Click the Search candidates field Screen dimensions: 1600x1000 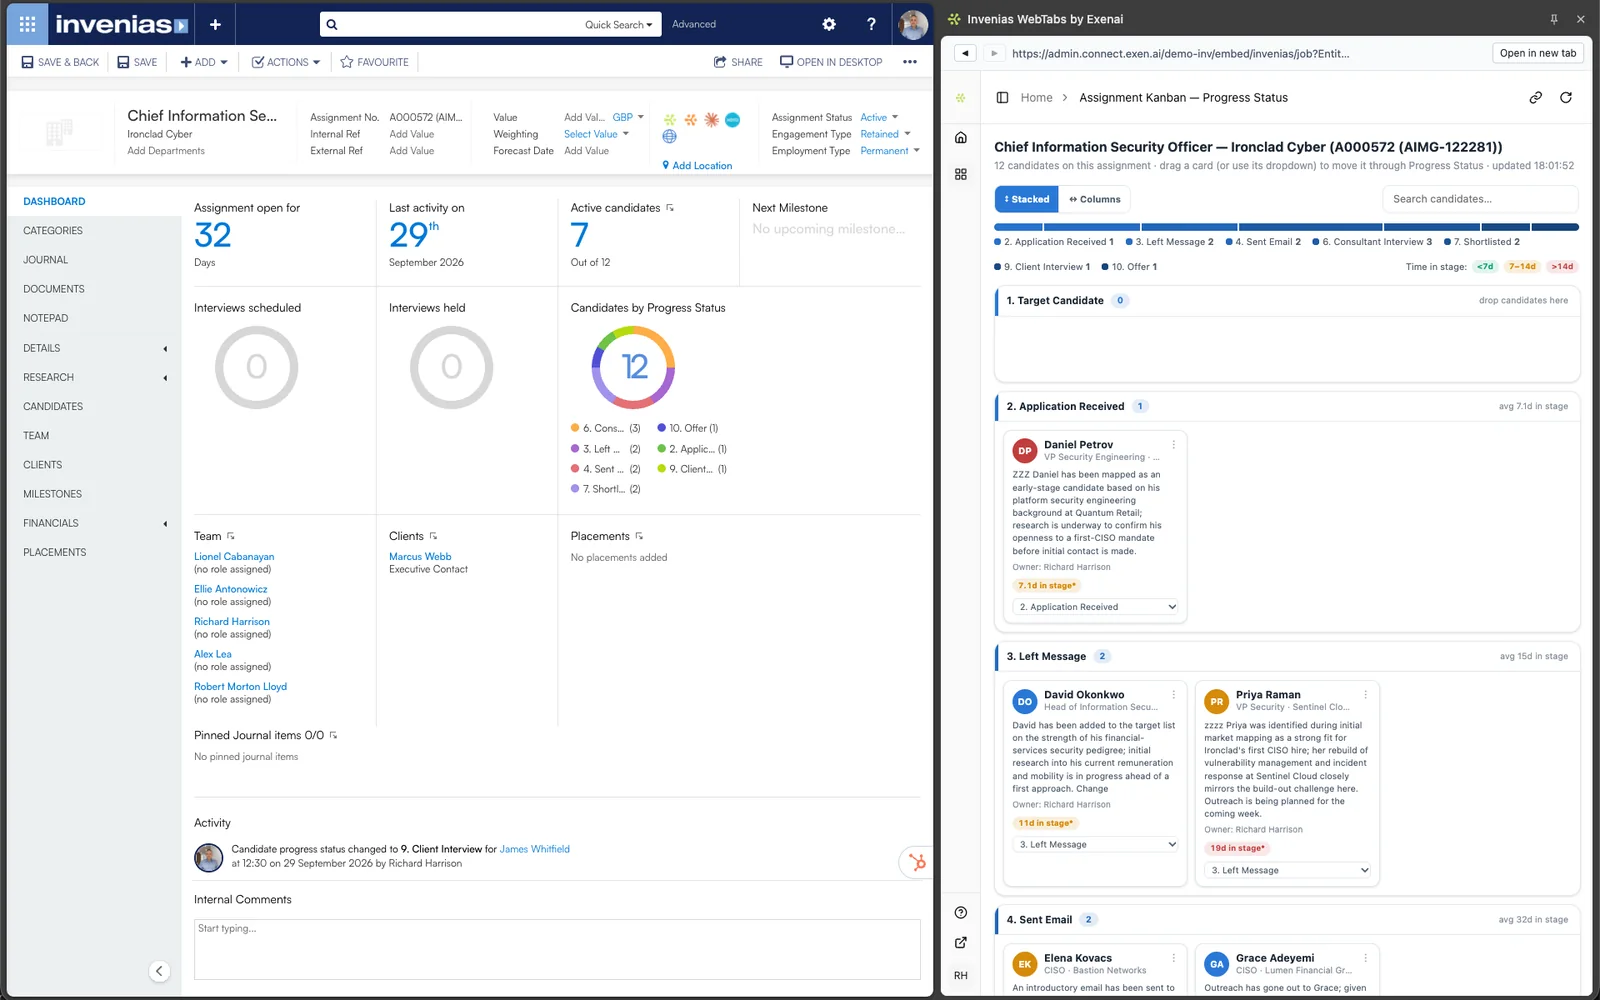1480,199
